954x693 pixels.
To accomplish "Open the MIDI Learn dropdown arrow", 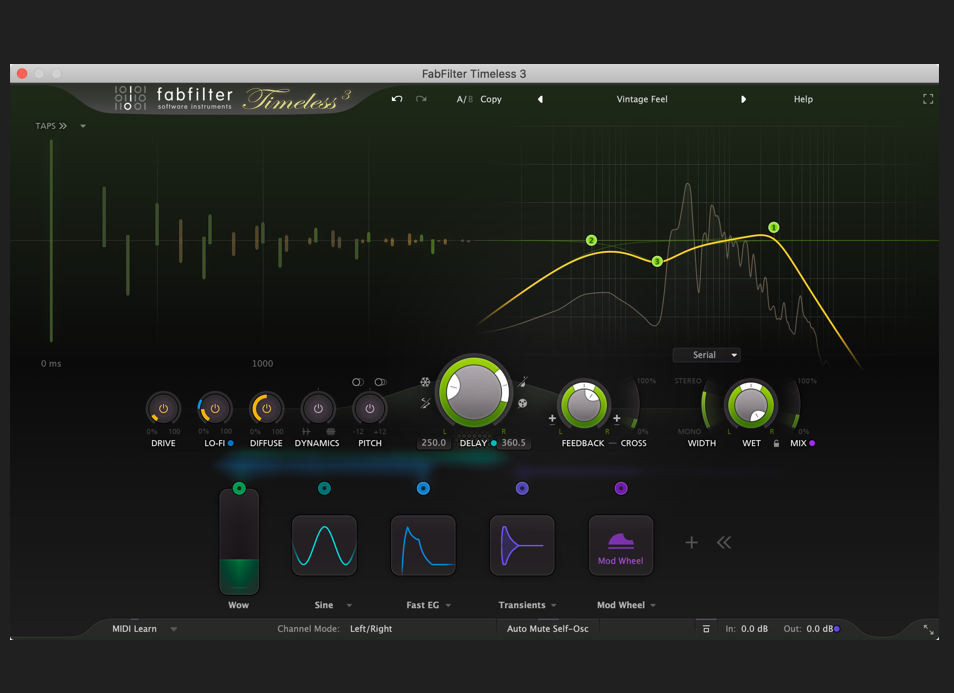I will coord(173,629).
